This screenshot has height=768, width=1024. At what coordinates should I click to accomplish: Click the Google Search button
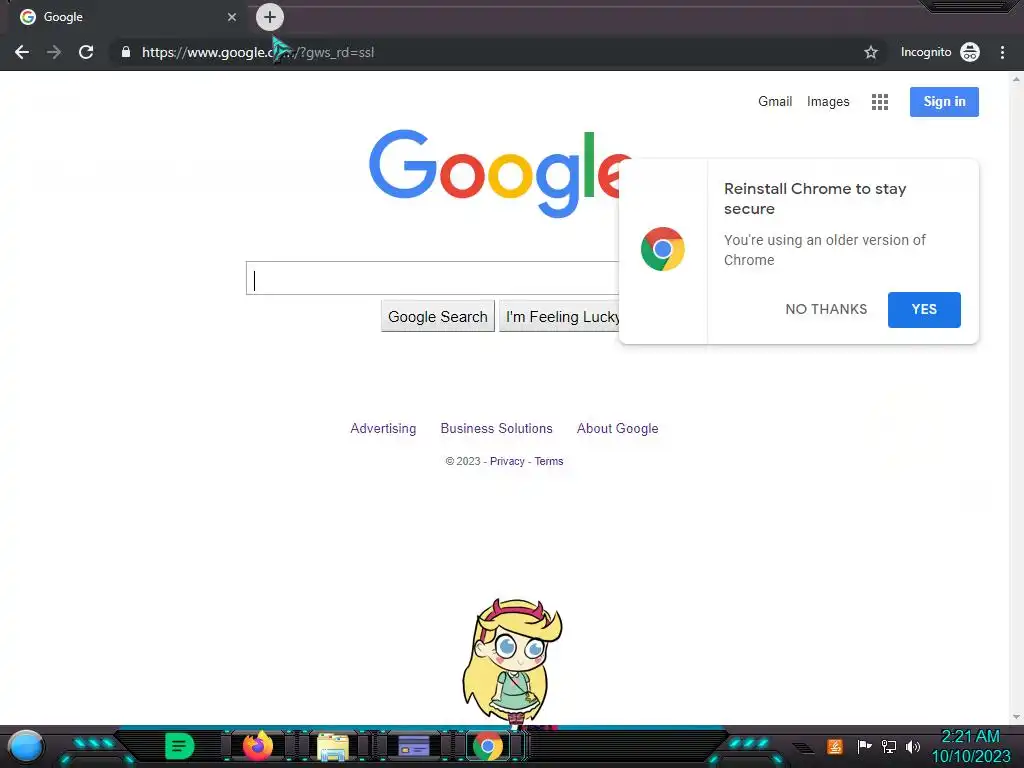pyautogui.click(x=438, y=317)
